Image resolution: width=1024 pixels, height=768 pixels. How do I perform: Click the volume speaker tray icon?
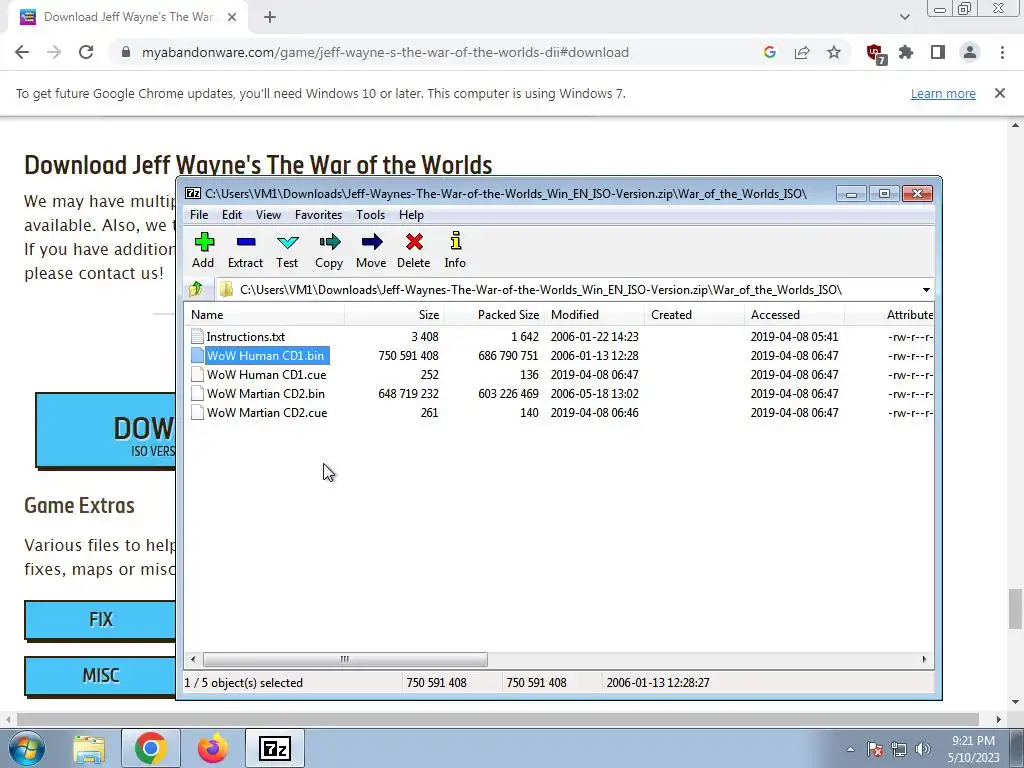pos(922,749)
